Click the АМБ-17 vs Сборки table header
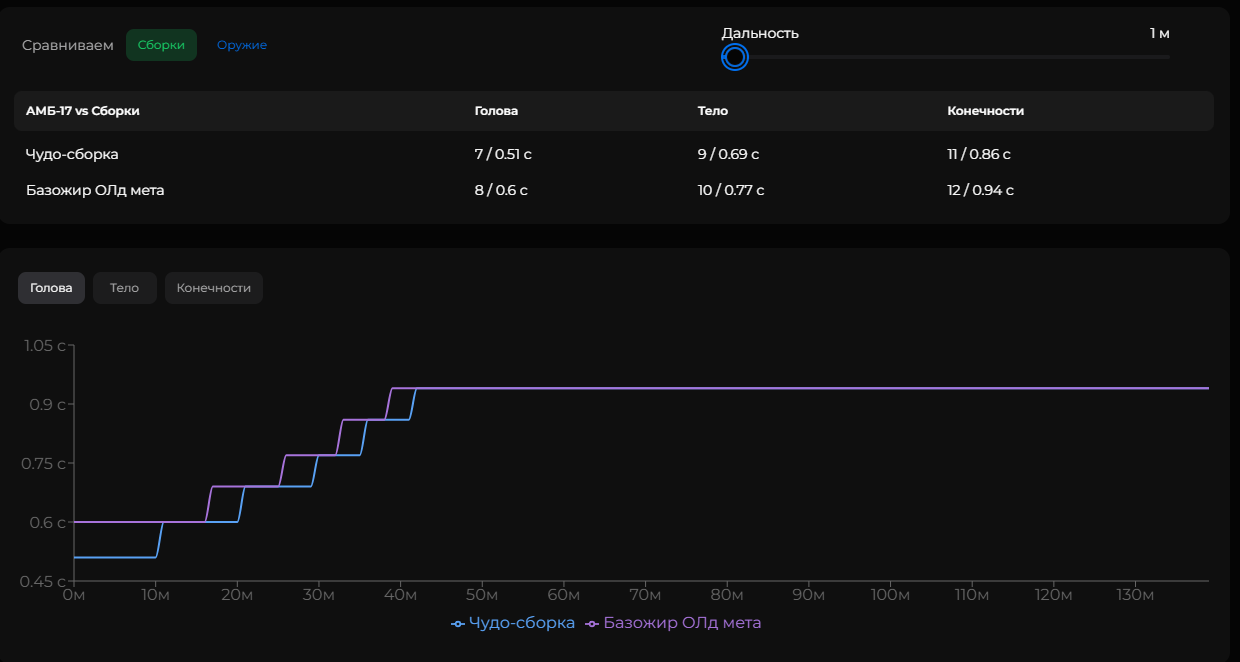The width and height of the screenshot is (1240, 662). [83, 111]
